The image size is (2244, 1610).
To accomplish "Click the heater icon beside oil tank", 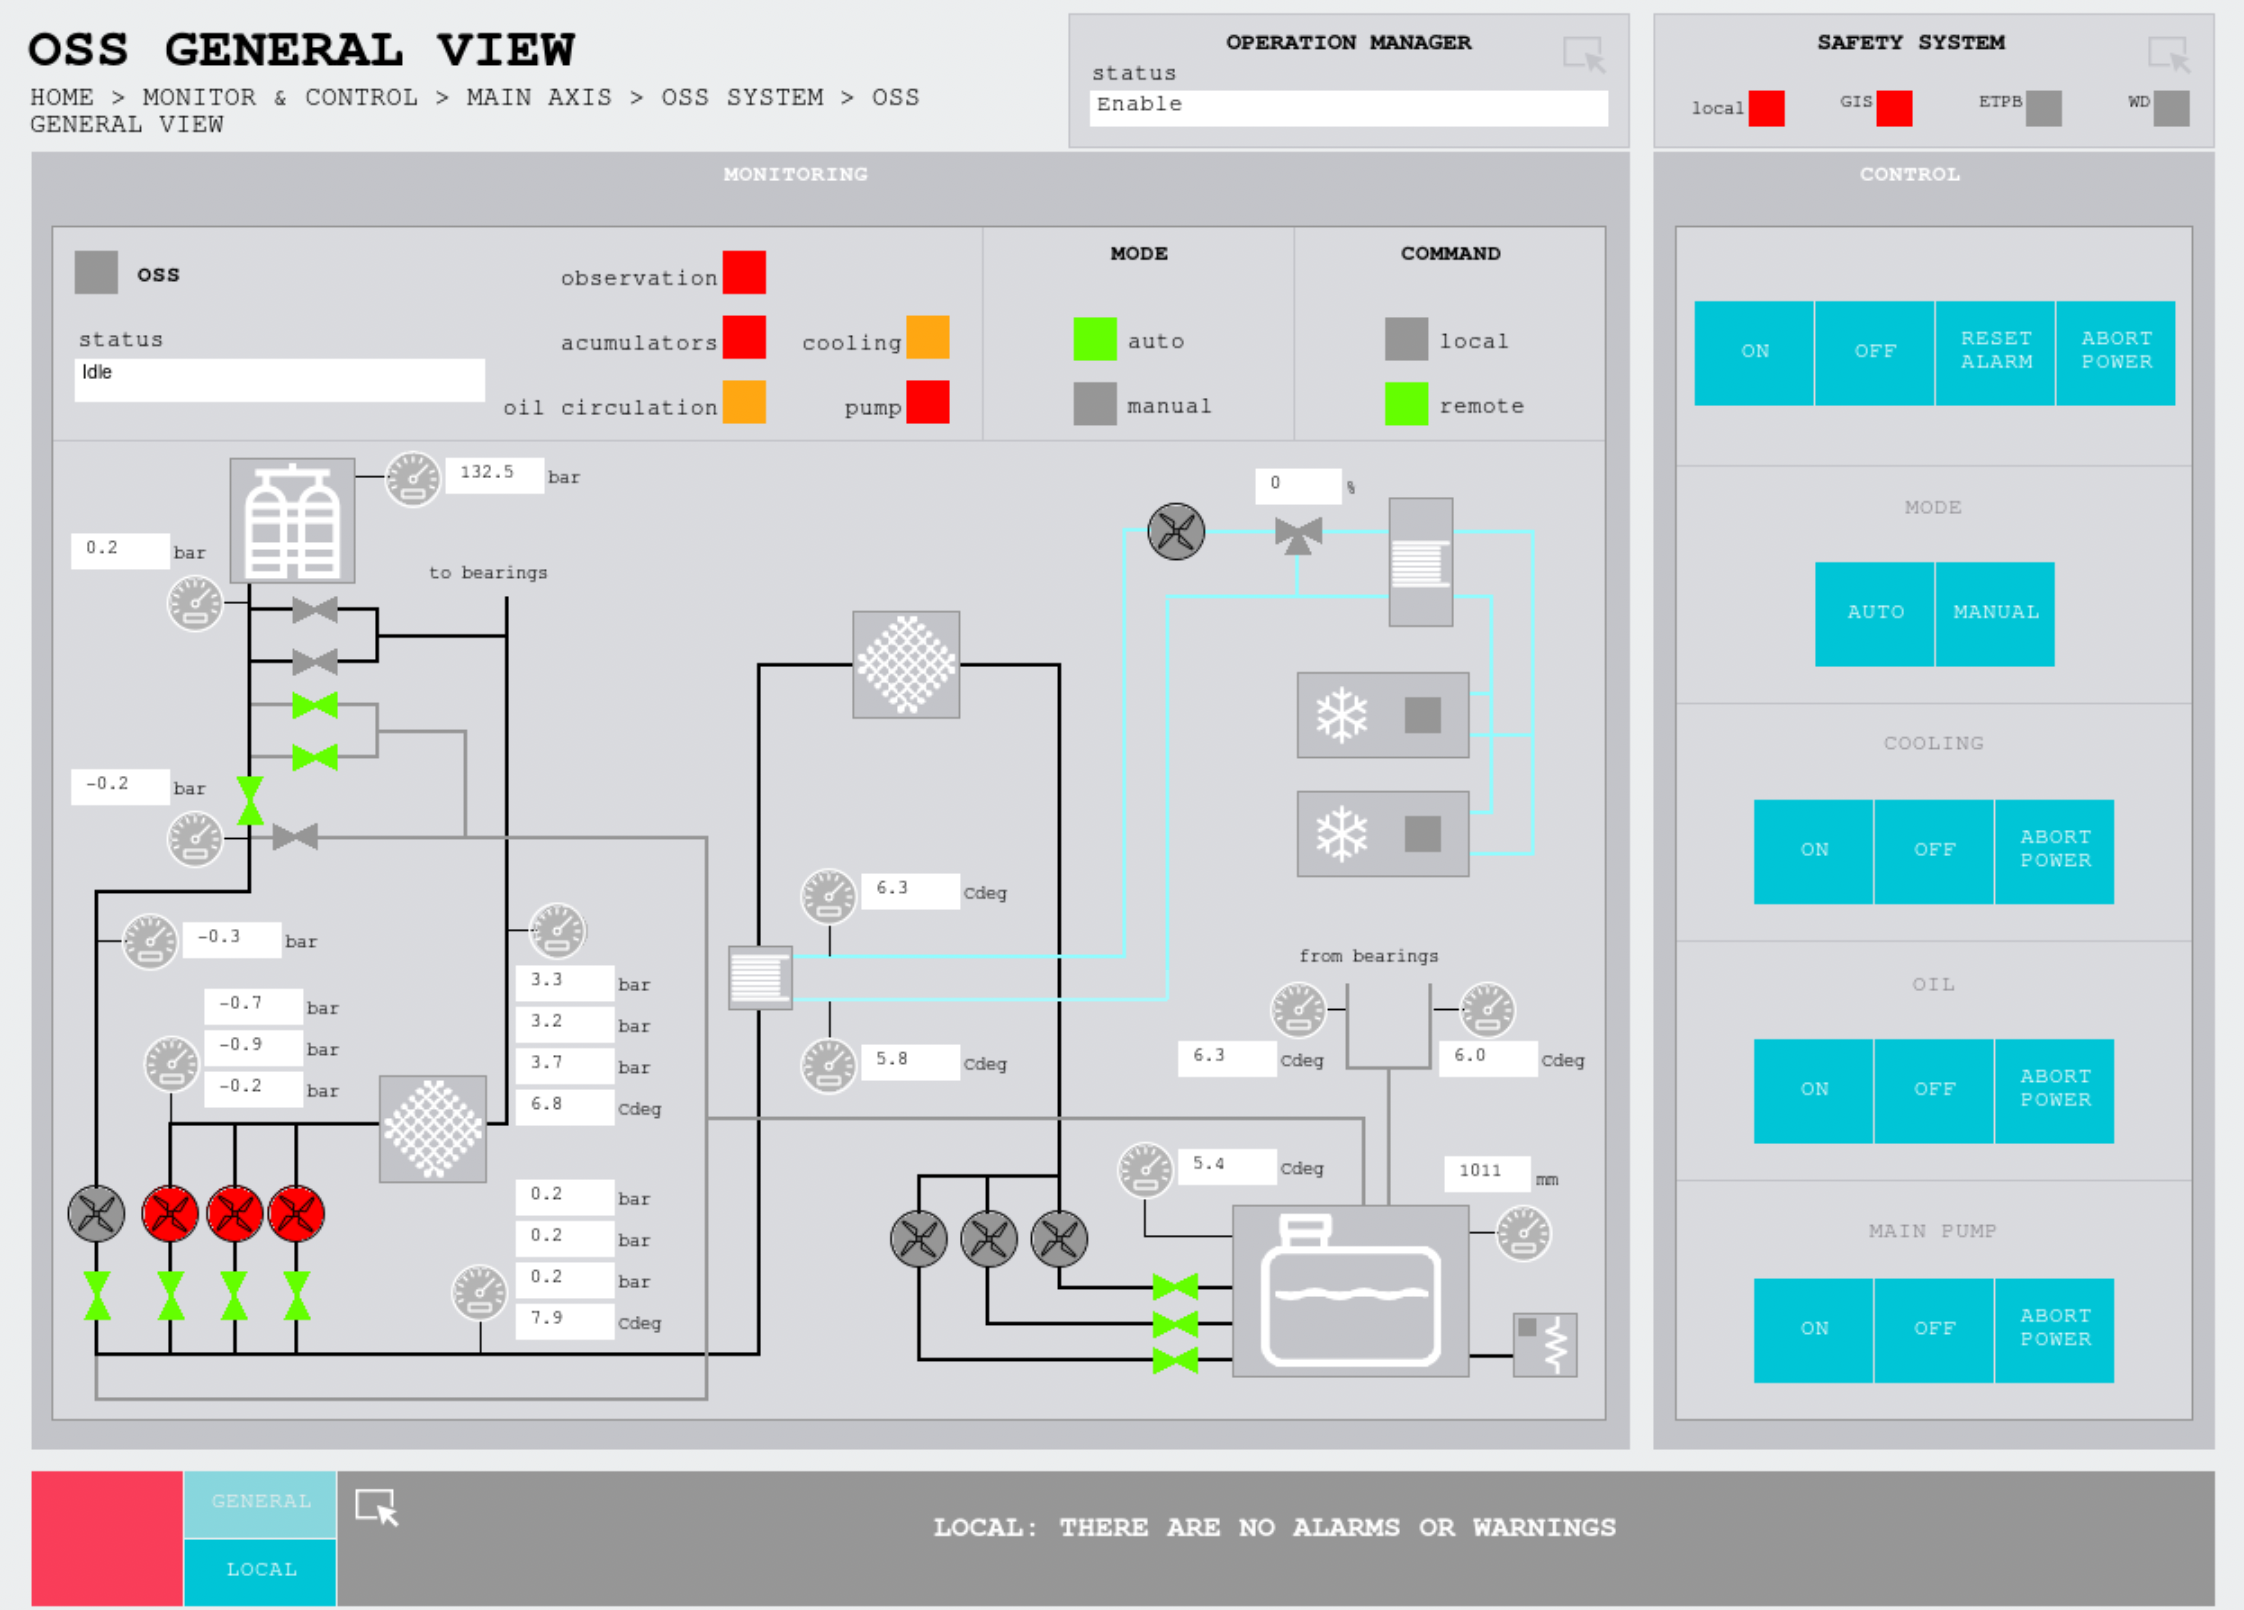I will 1544,1345.
